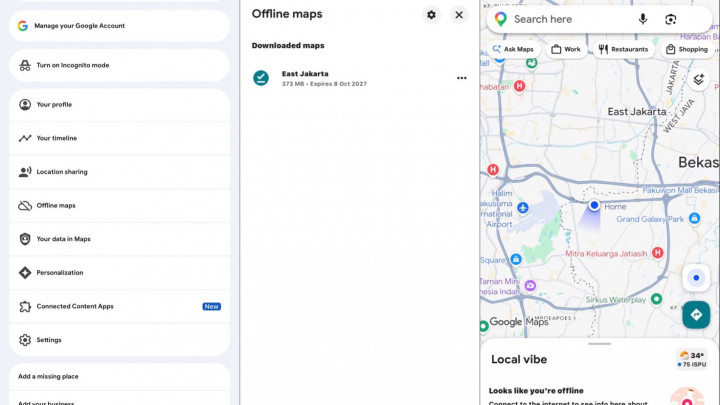Open Settings in the side menu
The height and width of the screenshot is (405, 720).
[119, 340]
